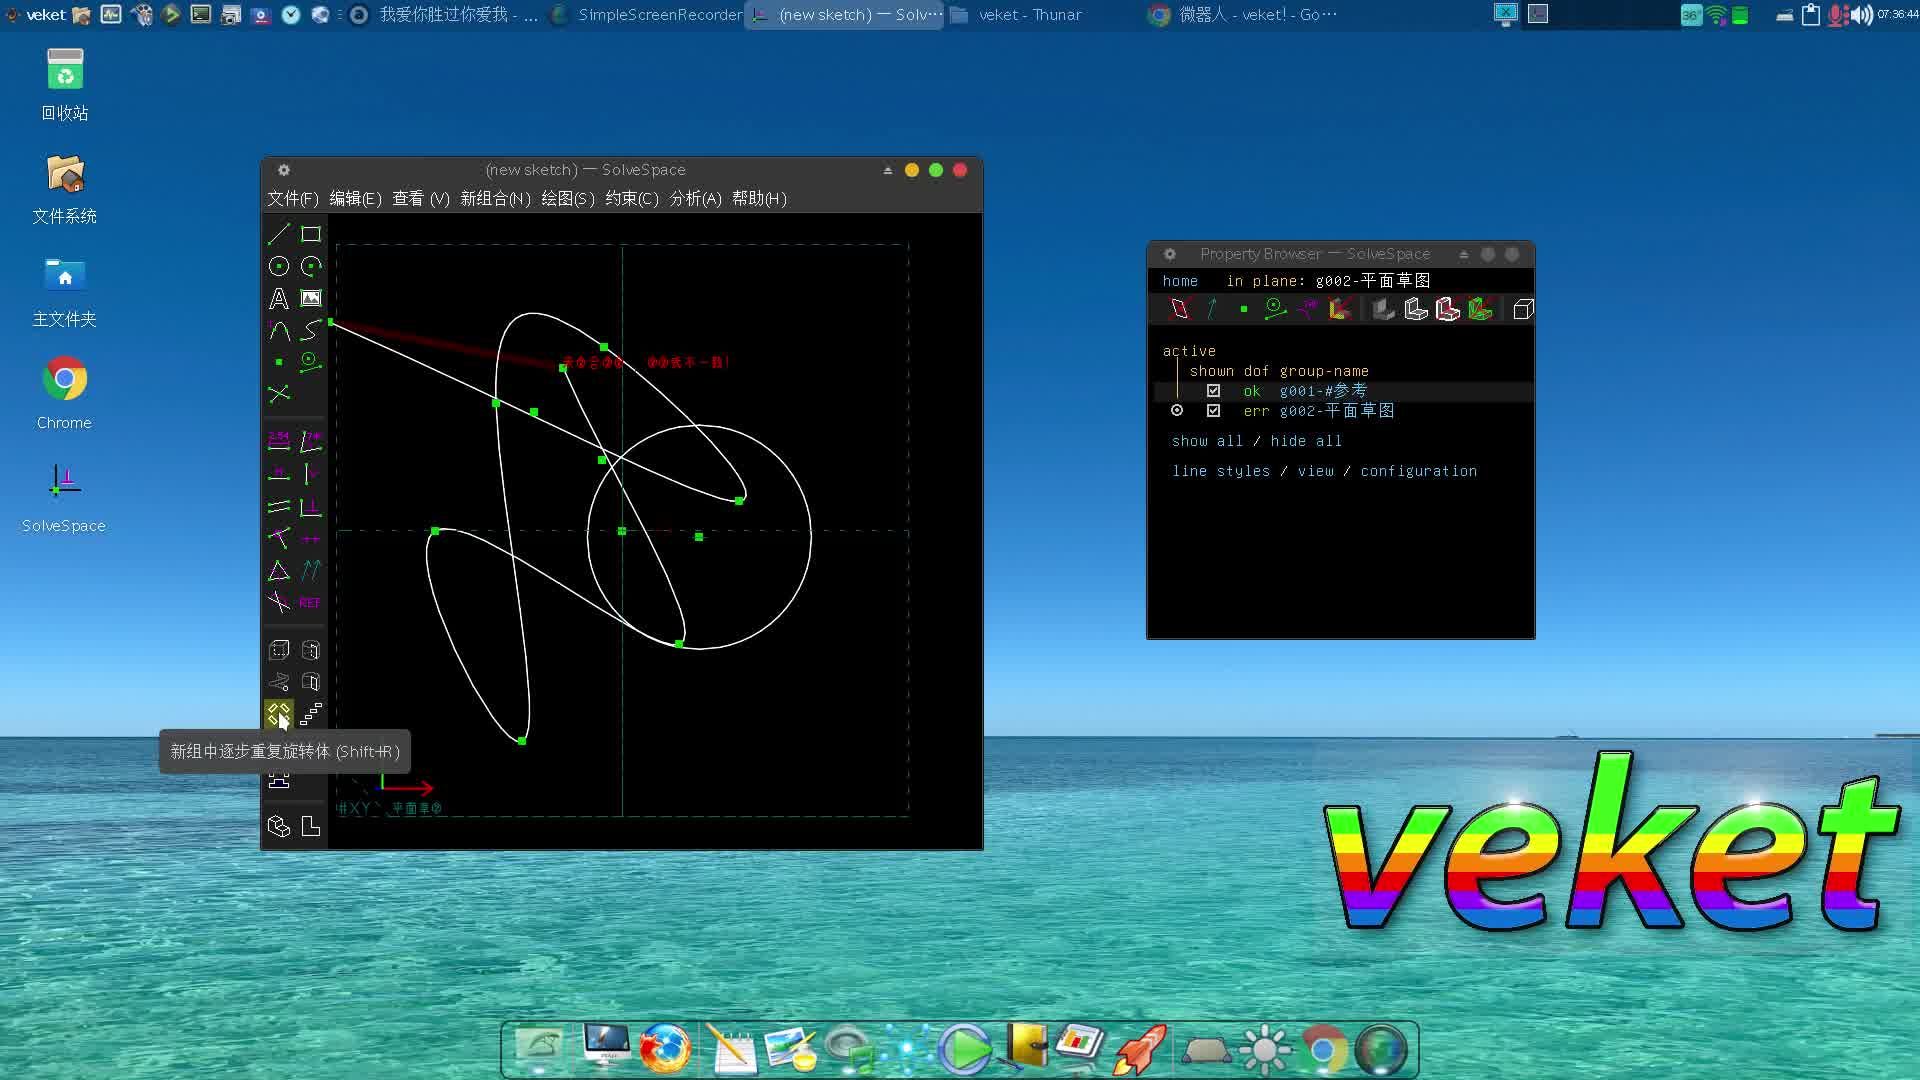
Task: Apply same orientation constraint
Action: 311,570
